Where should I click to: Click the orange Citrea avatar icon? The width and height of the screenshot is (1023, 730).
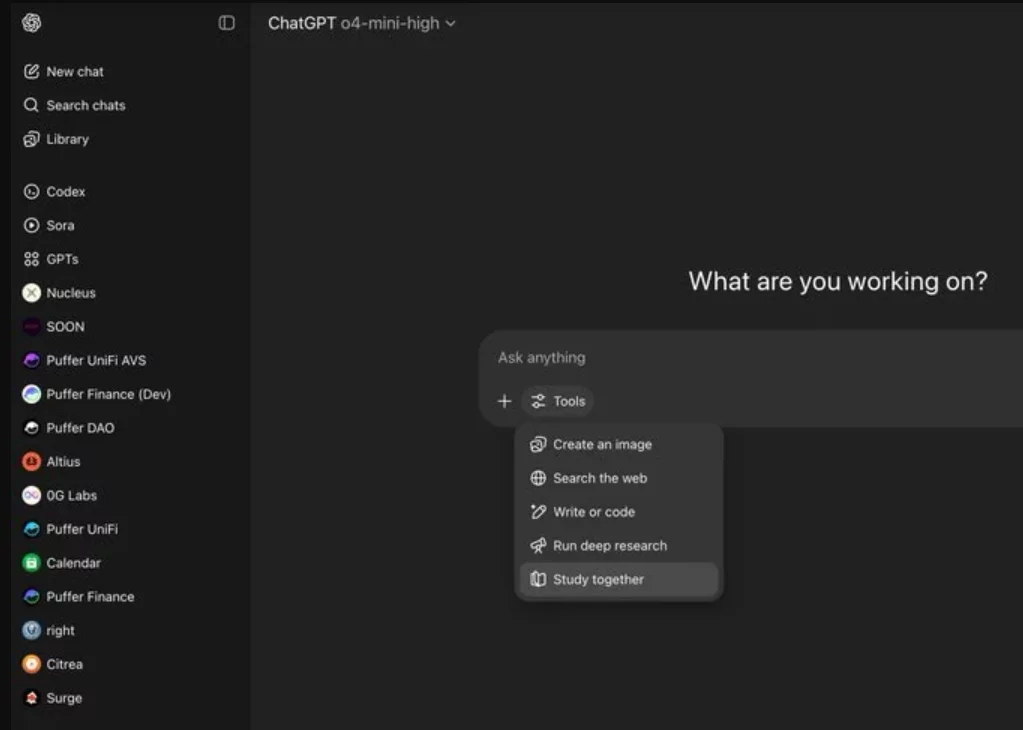tap(31, 664)
